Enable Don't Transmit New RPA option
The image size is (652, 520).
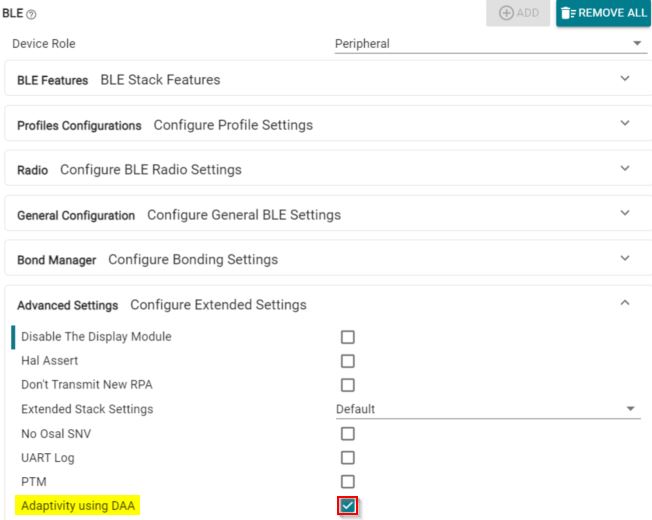pos(348,385)
